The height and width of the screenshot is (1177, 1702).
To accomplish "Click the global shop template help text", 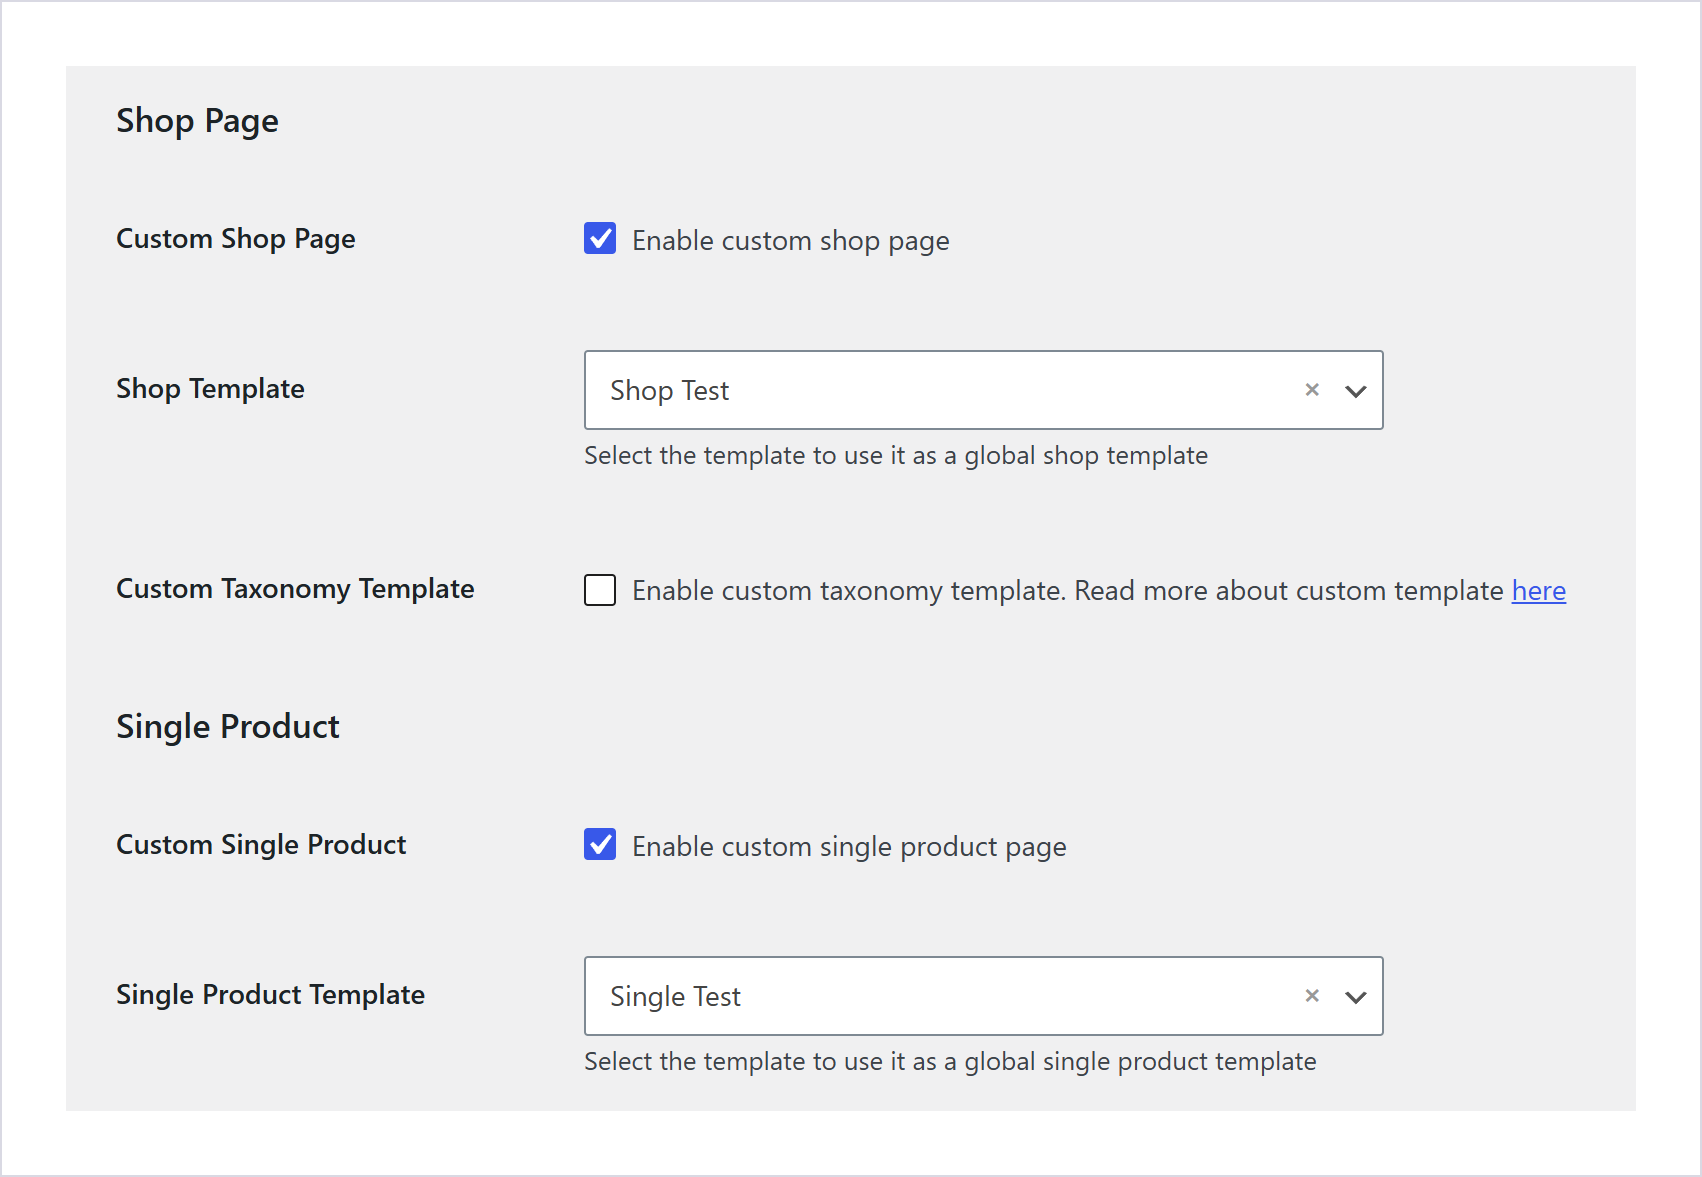I will [x=896, y=456].
